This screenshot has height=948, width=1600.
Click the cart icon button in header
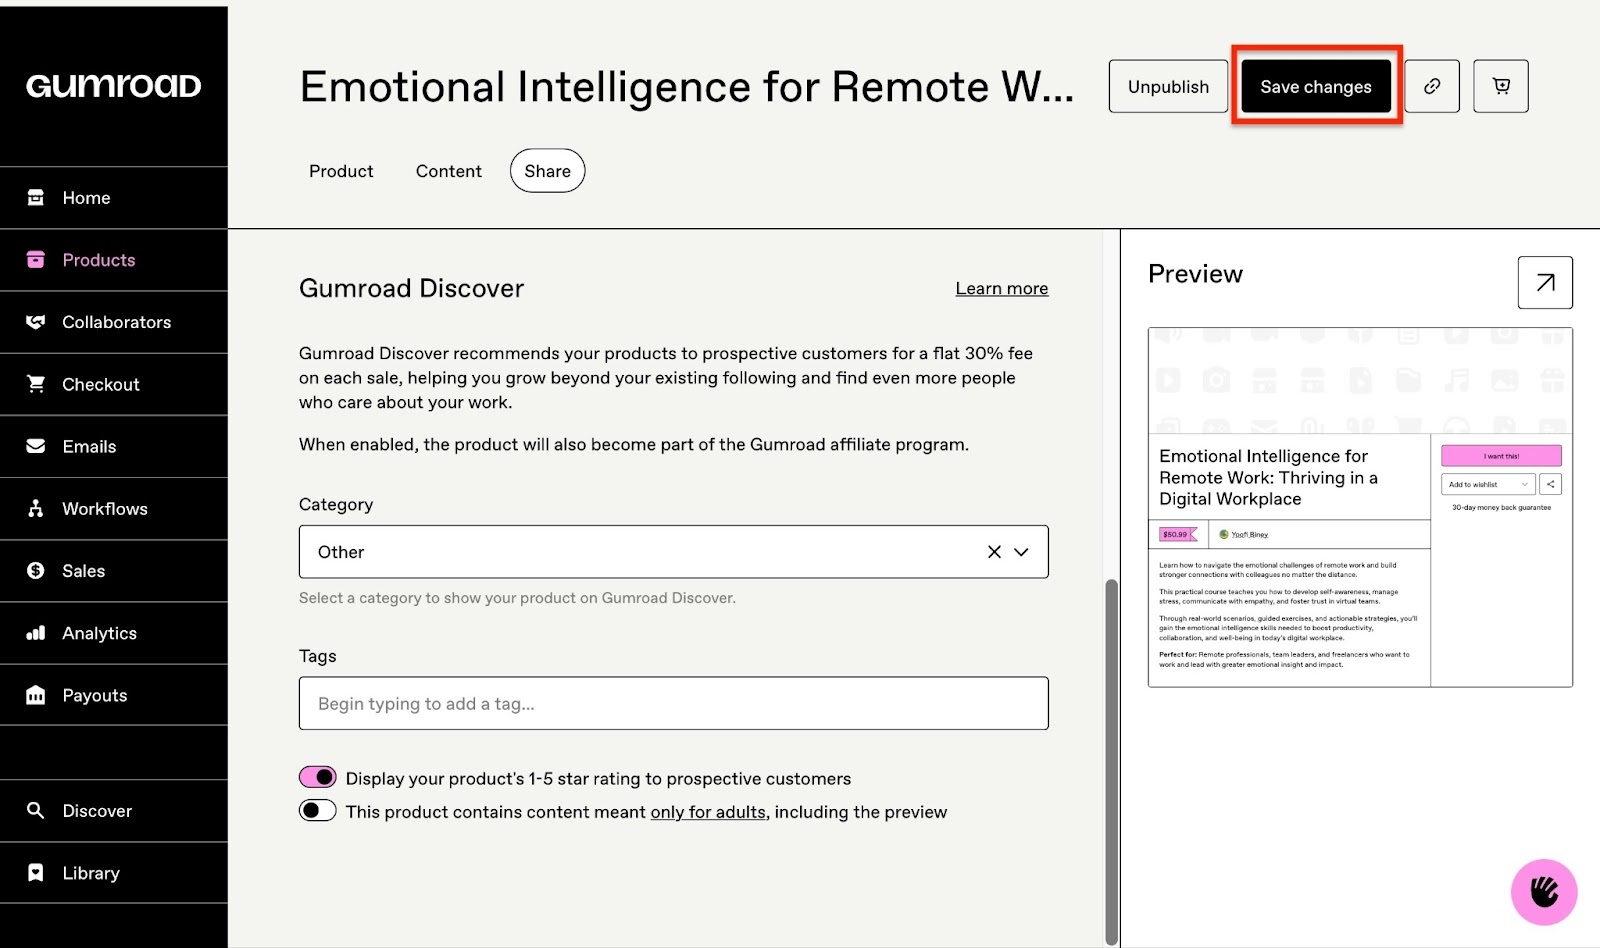click(x=1501, y=86)
